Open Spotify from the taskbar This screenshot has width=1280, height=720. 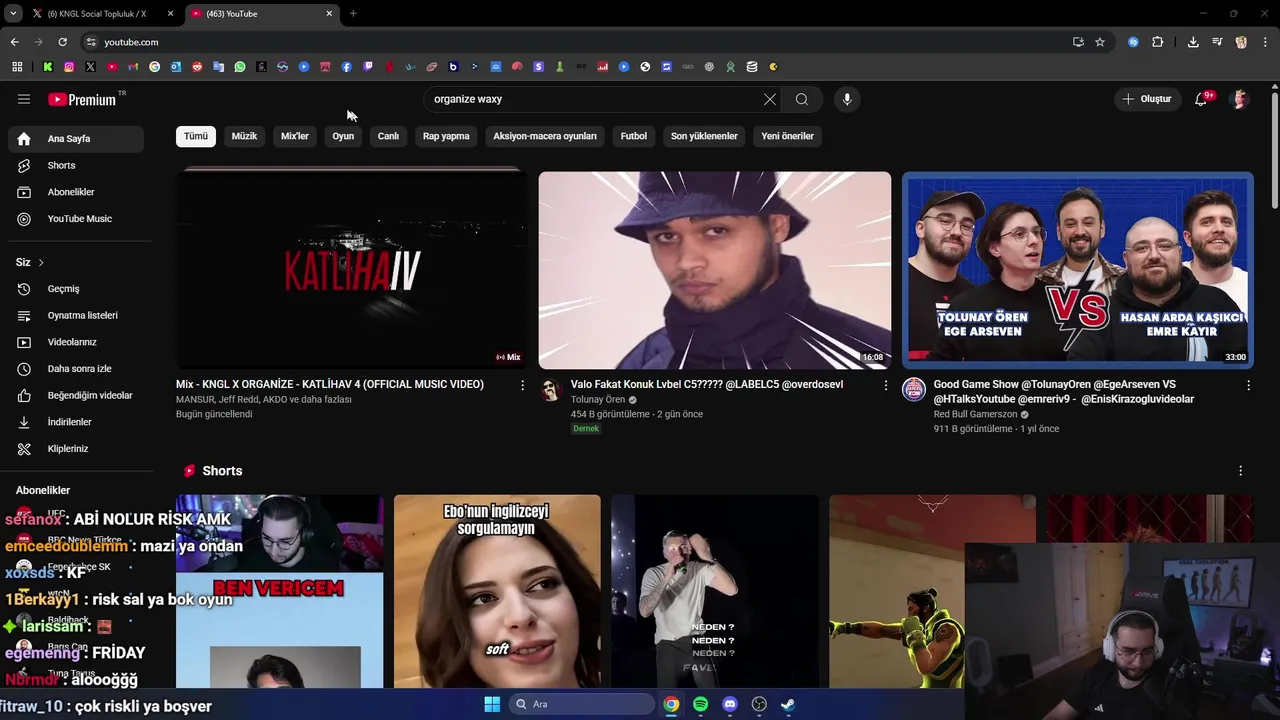701,704
